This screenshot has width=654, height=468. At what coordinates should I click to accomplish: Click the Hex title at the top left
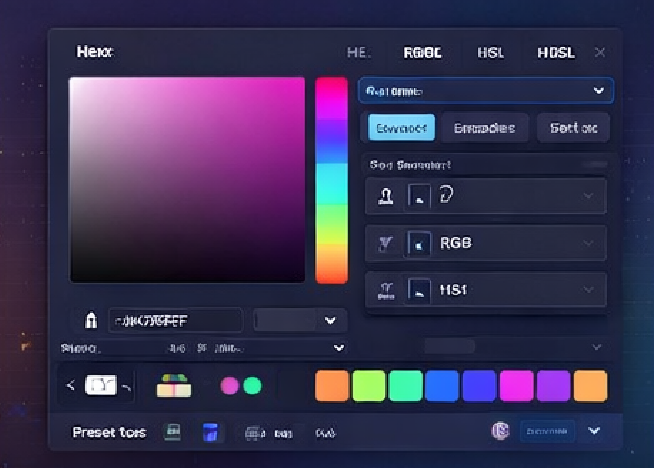[x=95, y=52]
